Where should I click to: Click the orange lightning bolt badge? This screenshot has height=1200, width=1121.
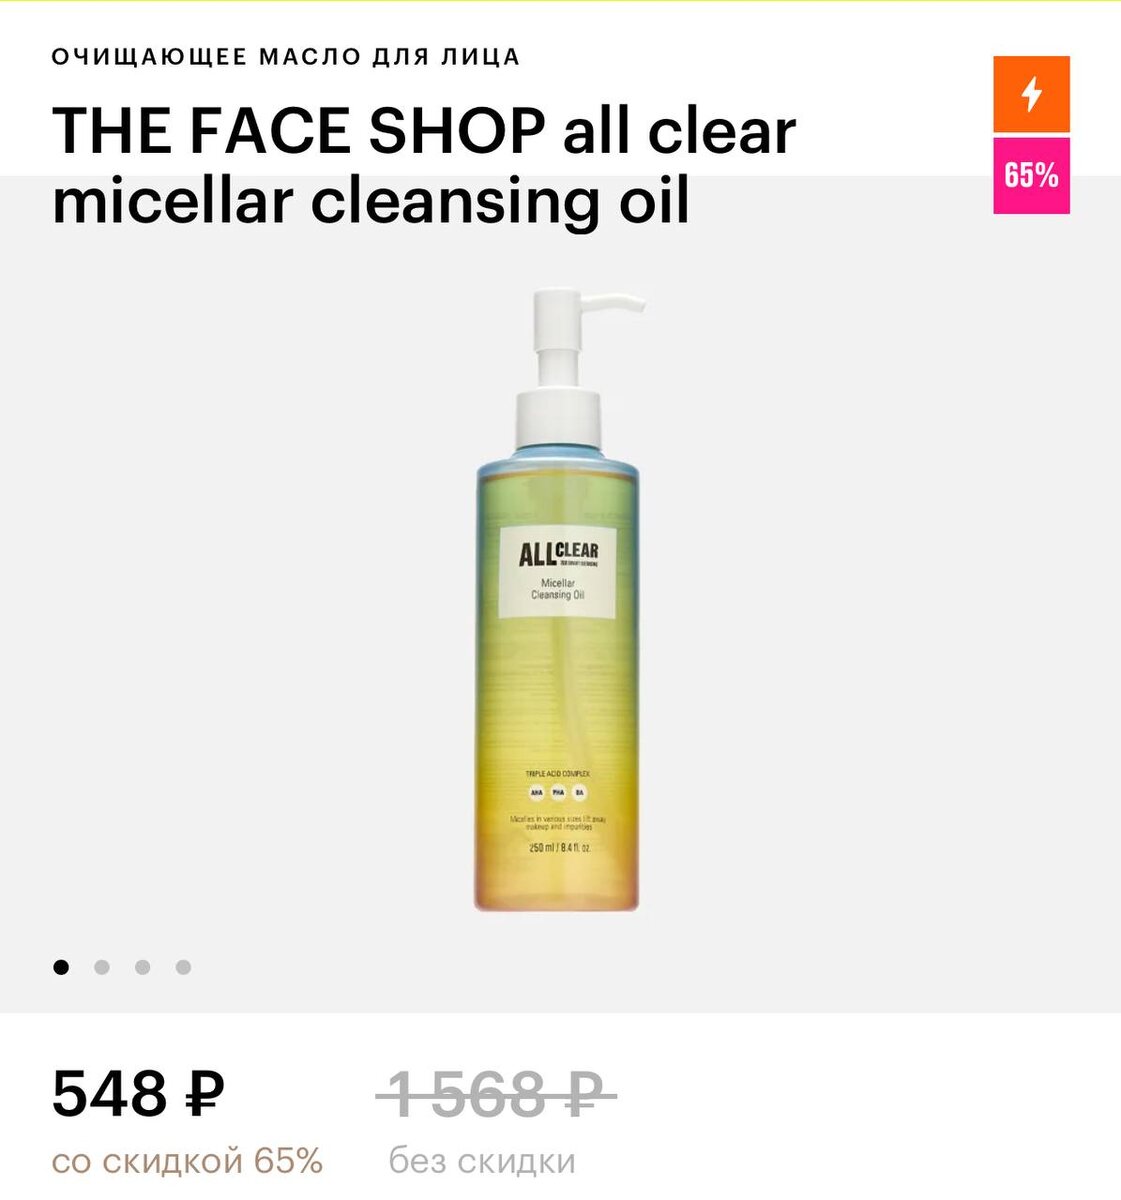pos(1031,94)
